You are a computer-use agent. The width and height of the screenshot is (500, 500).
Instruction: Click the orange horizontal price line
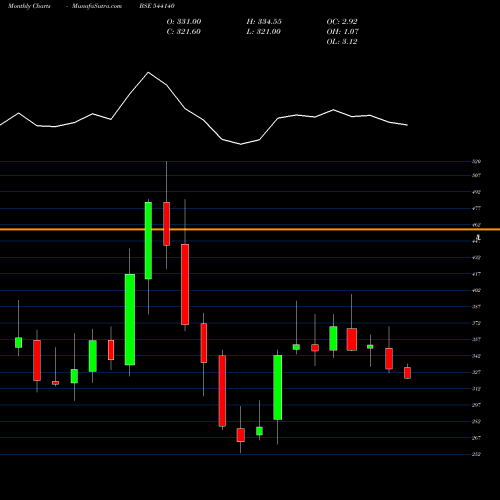[250, 229]
